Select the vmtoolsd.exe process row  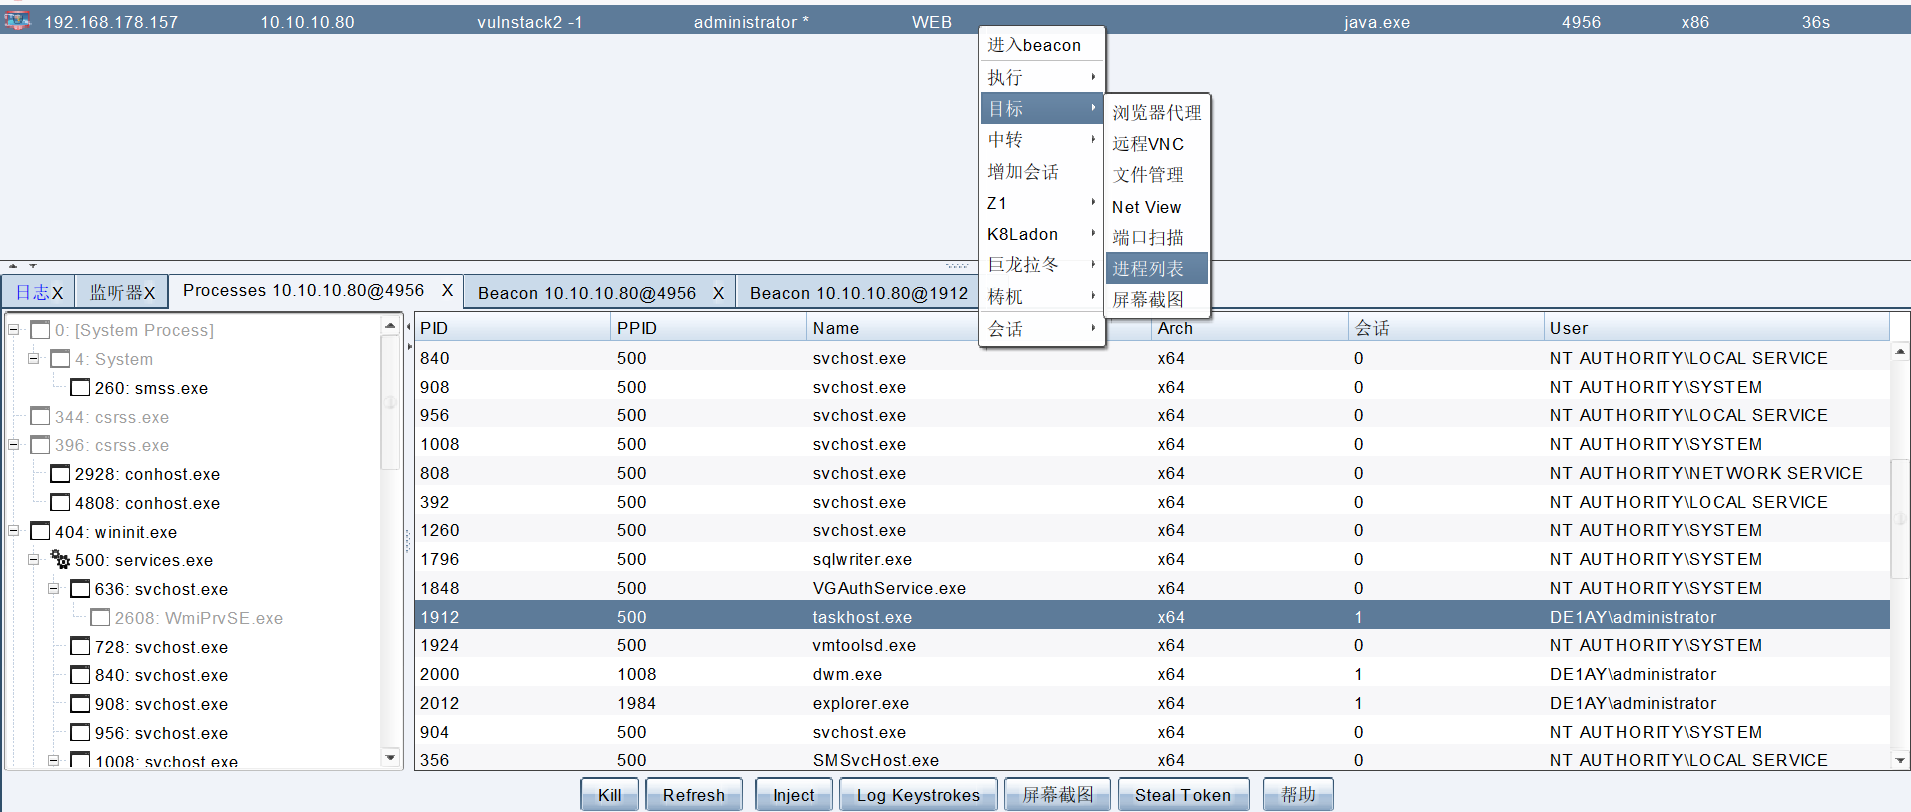tap(1152, 645)
